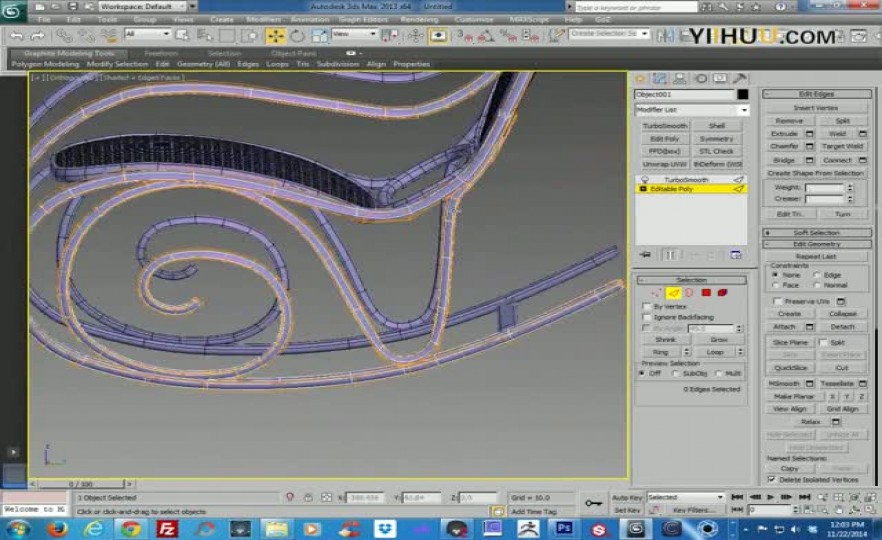Open the Loops ribbon panel
The height and width of the screenshot is (540, 882).
coord(277,64)
